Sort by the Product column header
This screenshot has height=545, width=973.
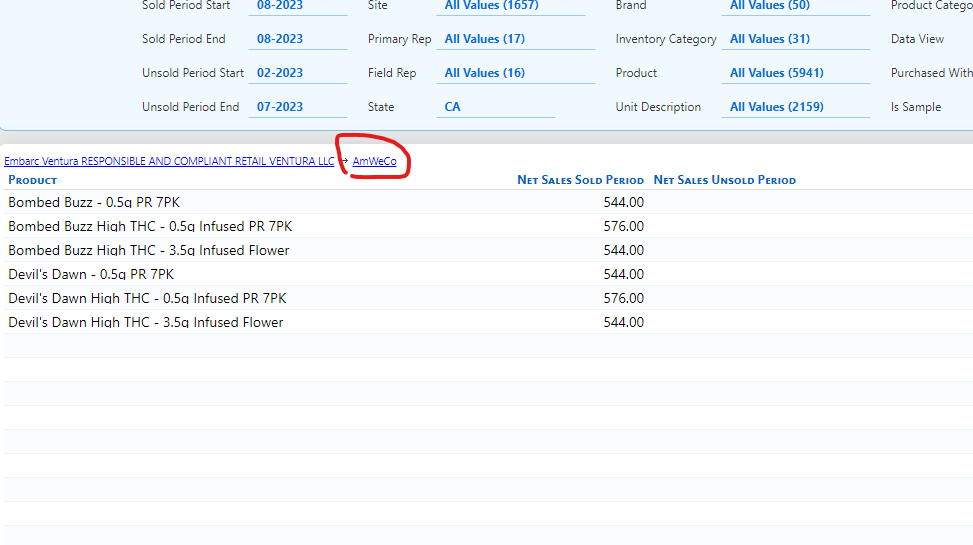(x=33, y=180)
